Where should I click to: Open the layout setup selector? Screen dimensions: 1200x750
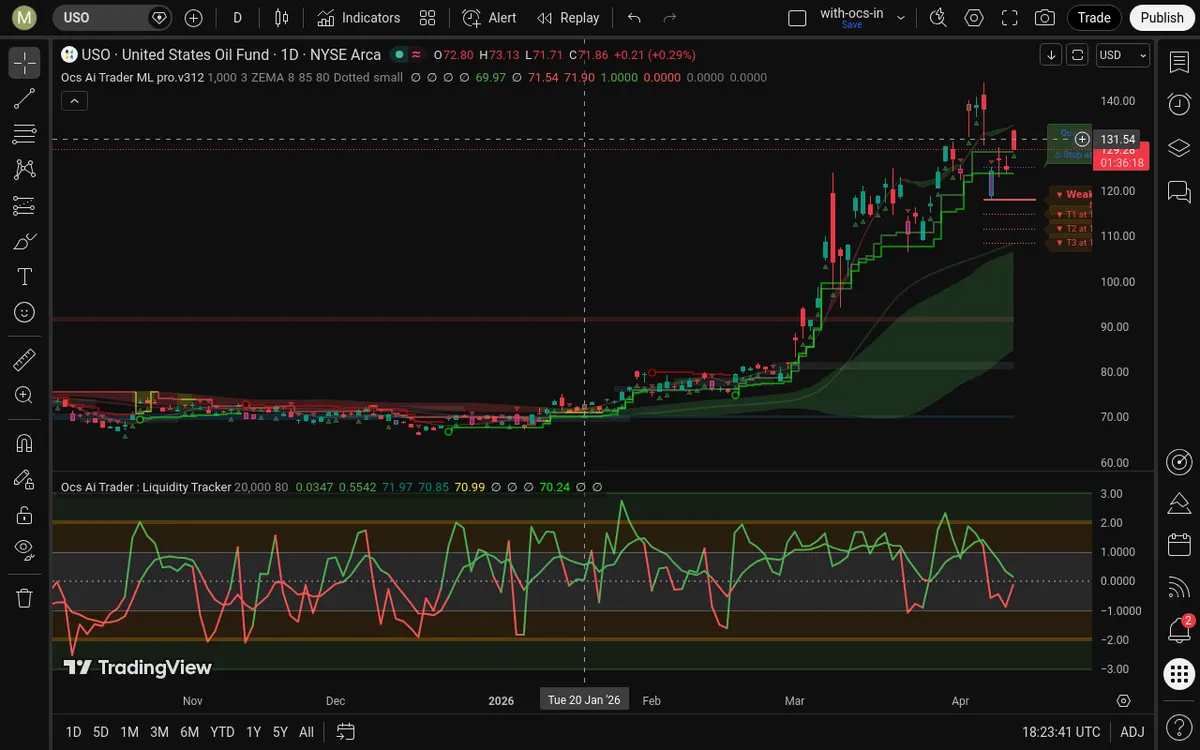(797, 18)
